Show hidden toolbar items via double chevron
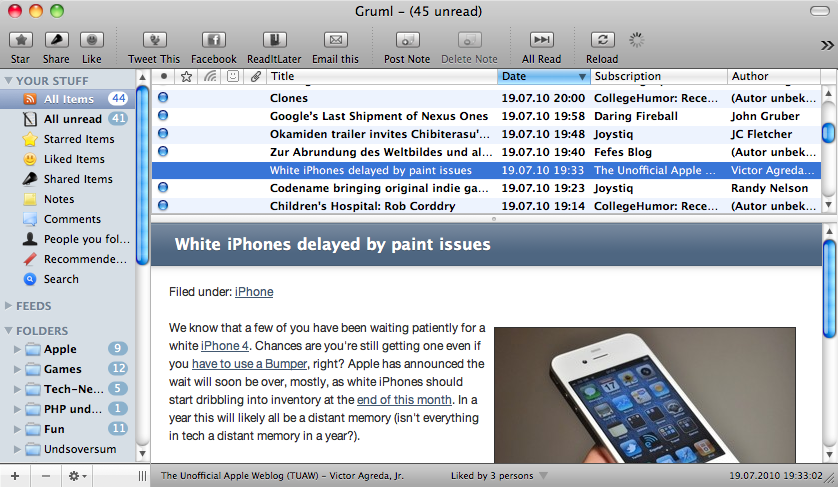838x487 pixels. [827, 45]
